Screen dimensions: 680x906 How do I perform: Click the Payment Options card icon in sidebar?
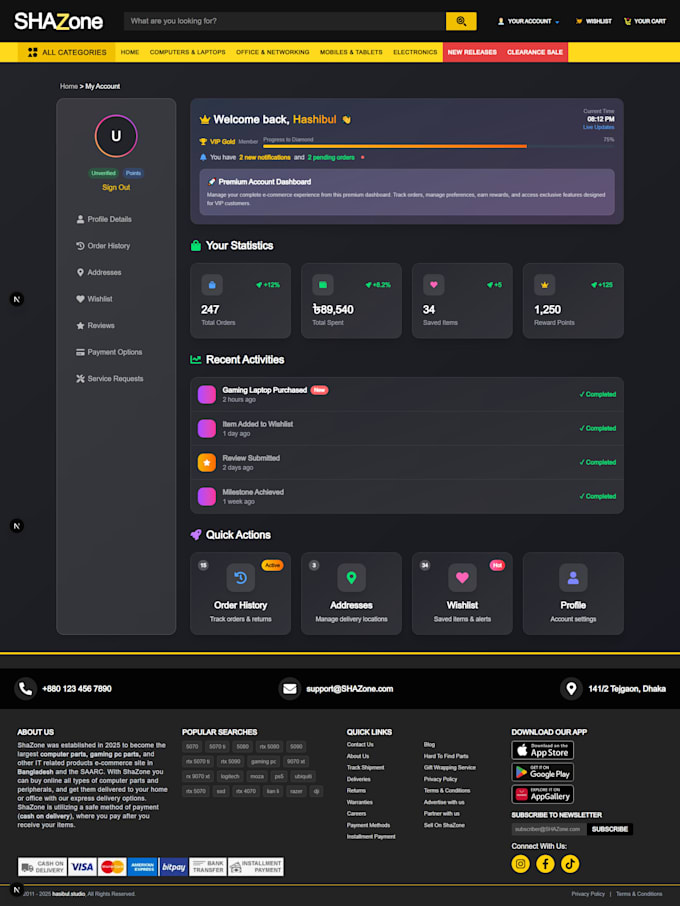[x=80, y=352]
